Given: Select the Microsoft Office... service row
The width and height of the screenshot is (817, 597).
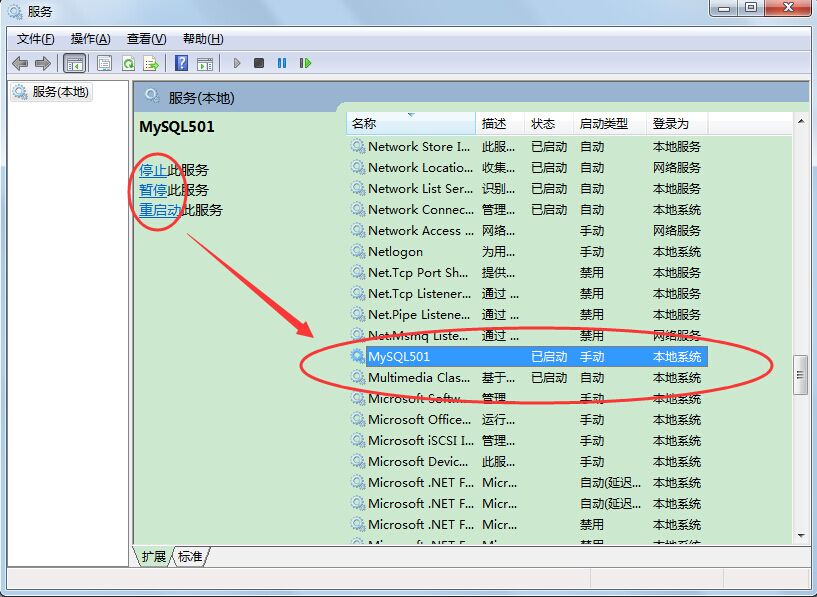Looking at the screenshot, I should (x=529, y=420).
